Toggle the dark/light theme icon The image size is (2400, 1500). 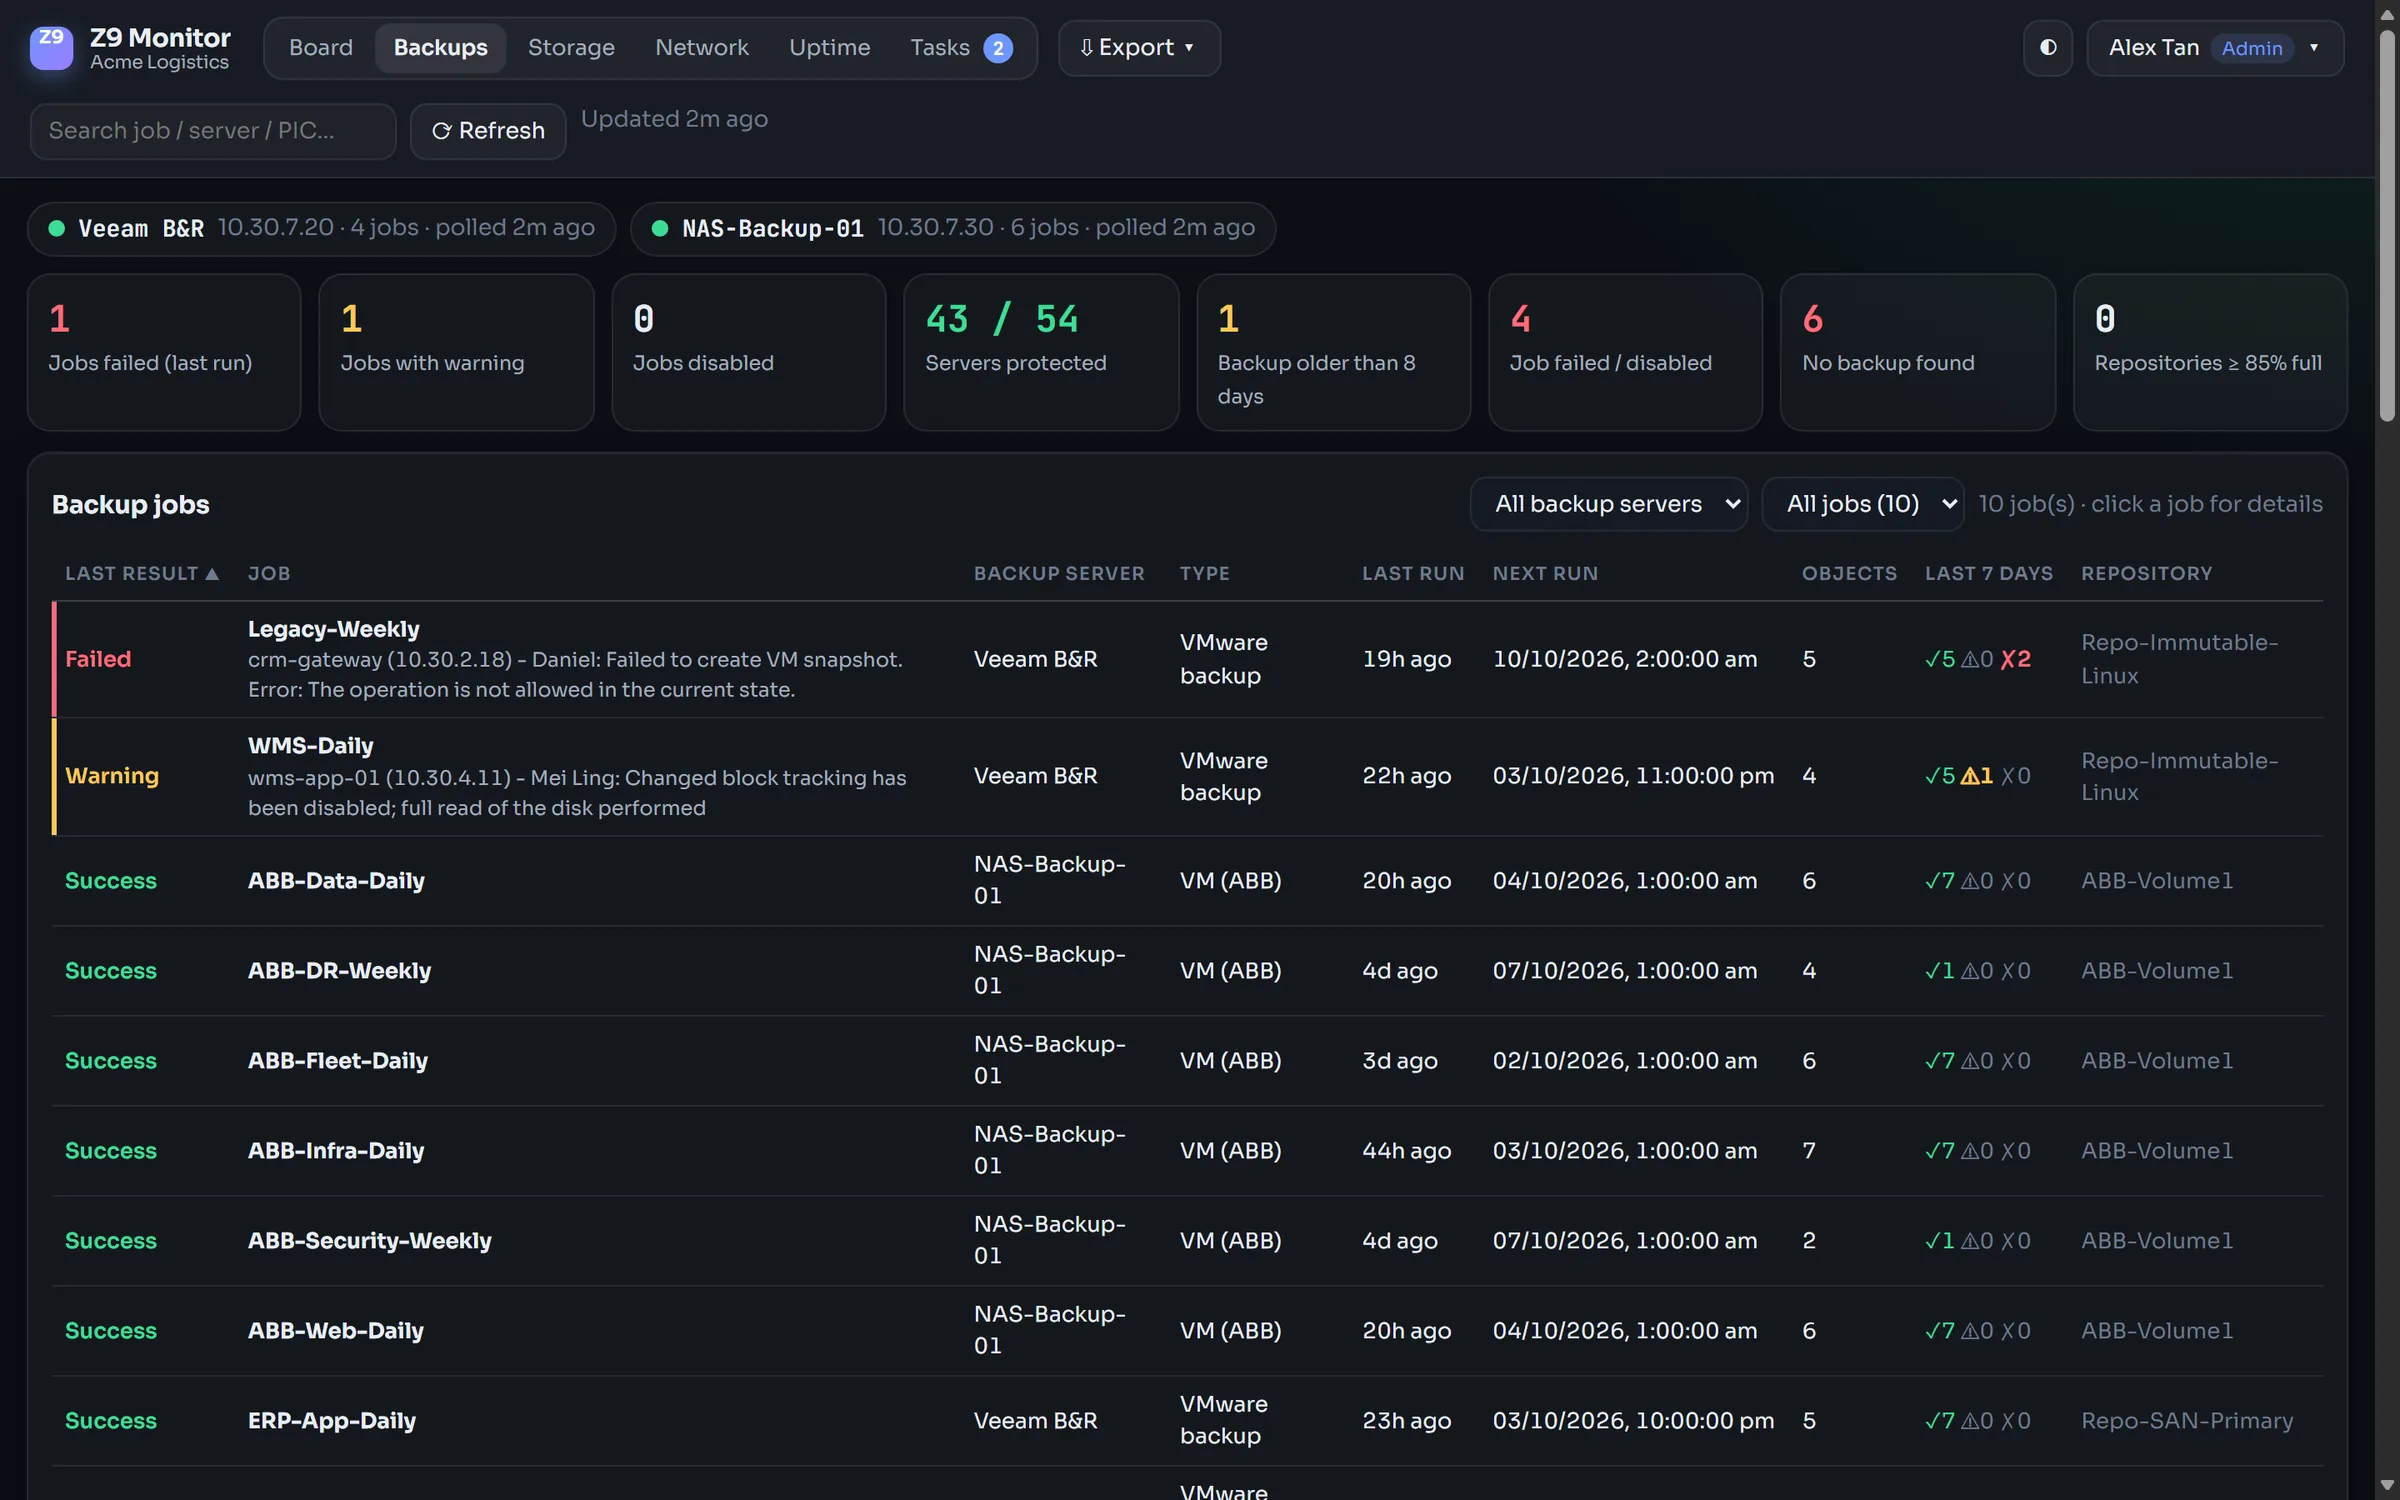point(2048,48)
